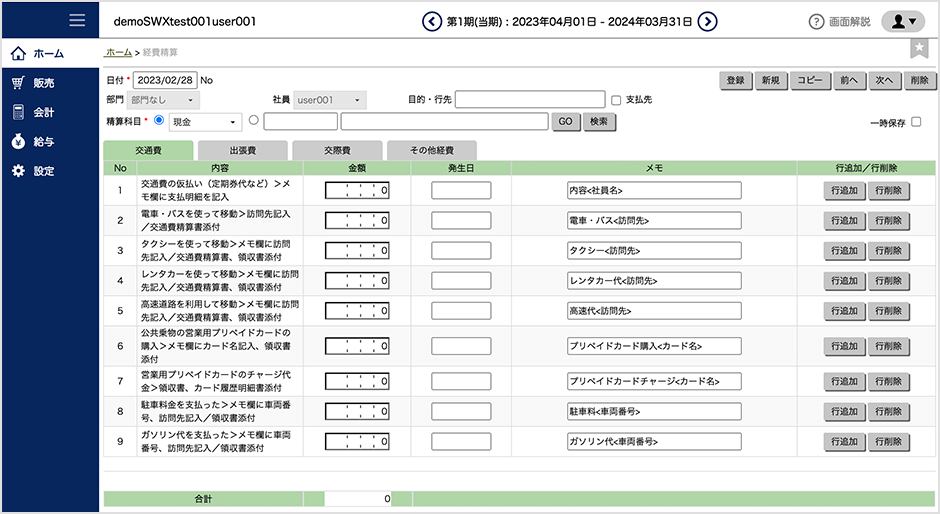Click the GO button
This screenshot has width=940, height=514.
pyautogui.click(x=565, y=121)
